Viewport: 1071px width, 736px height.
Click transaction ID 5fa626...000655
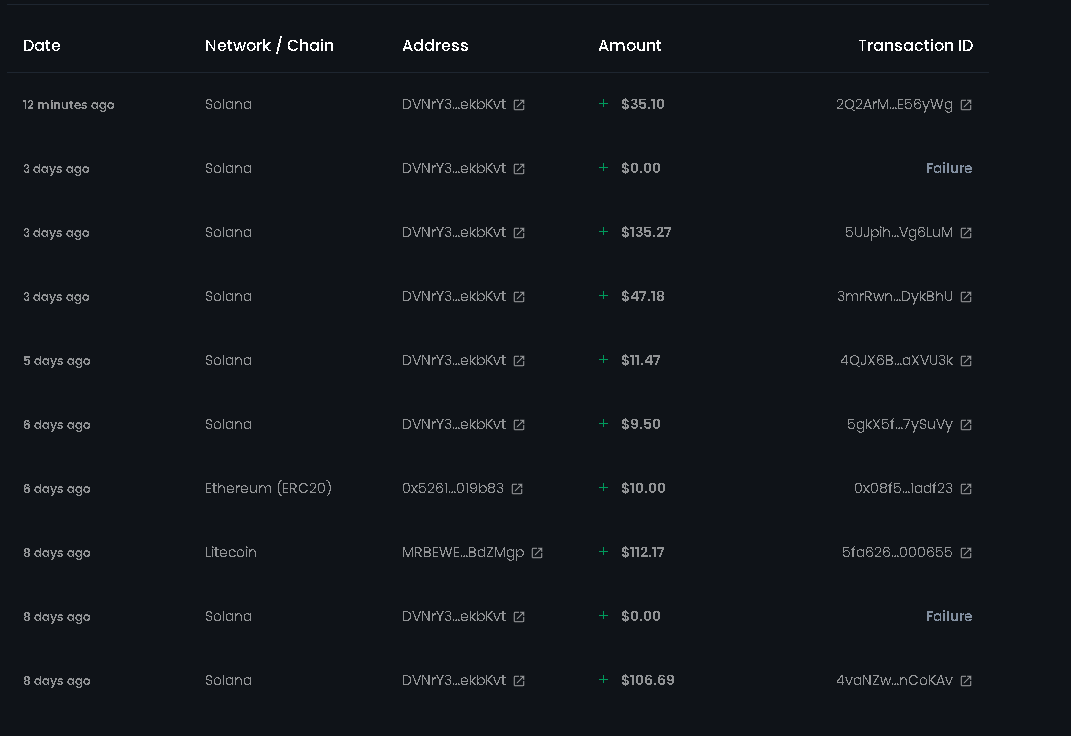[x=897, y=552]
